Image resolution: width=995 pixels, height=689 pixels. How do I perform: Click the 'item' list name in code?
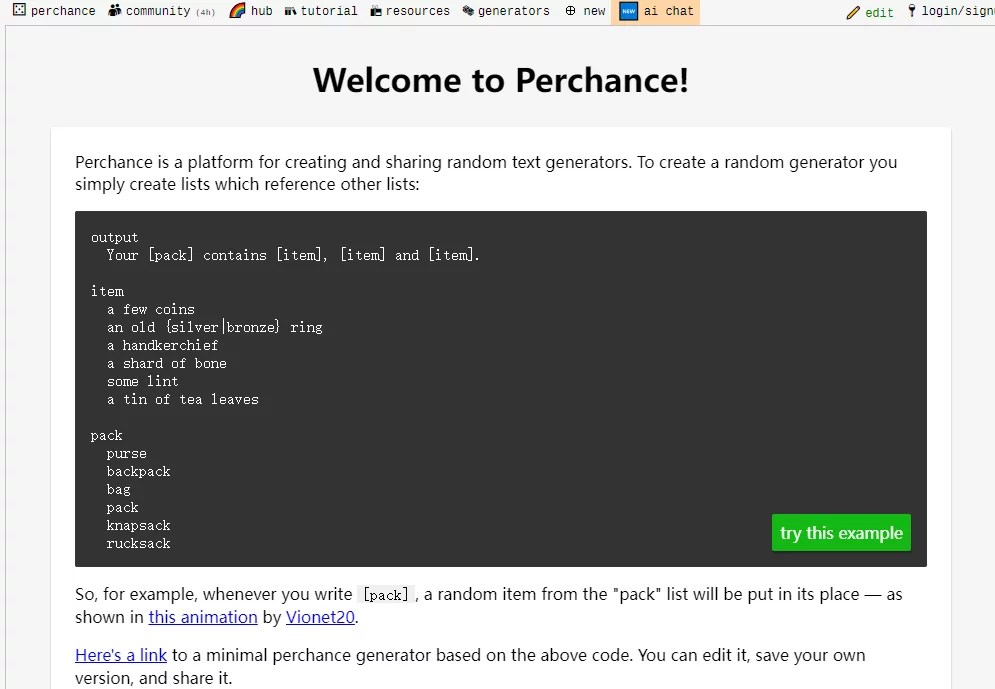point(107,291)
